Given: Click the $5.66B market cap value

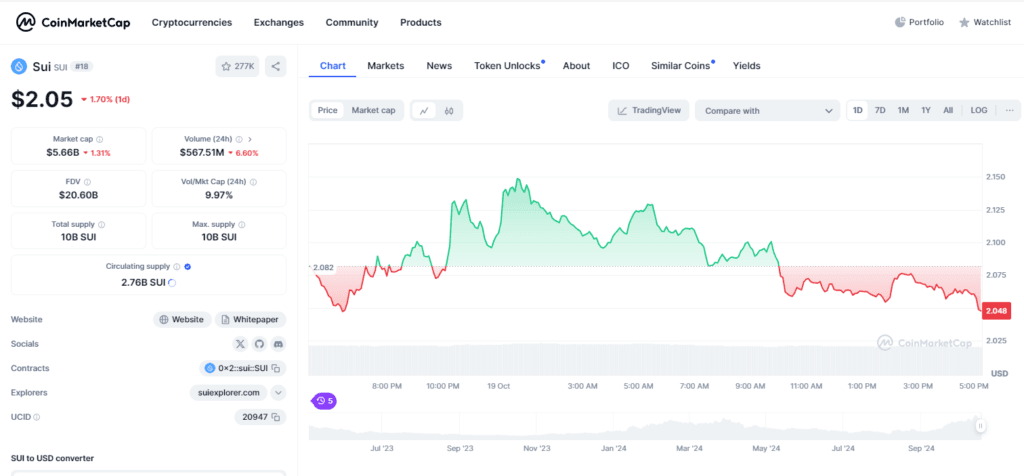Looking at the screenshot, I should [65, 153].
